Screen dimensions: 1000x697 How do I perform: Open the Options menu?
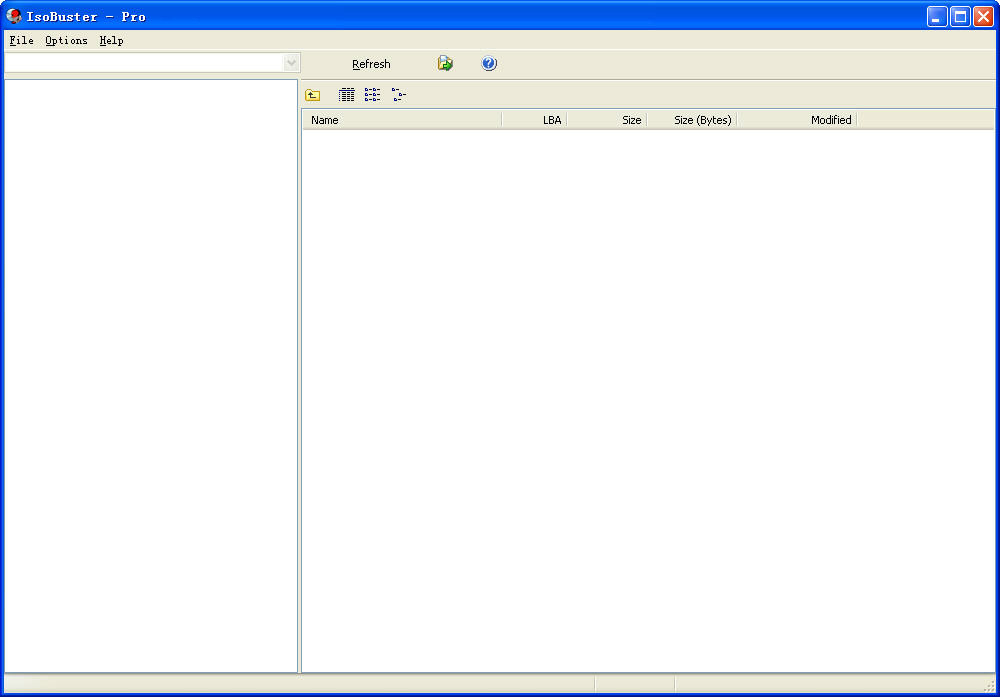[x=66, y=40]
